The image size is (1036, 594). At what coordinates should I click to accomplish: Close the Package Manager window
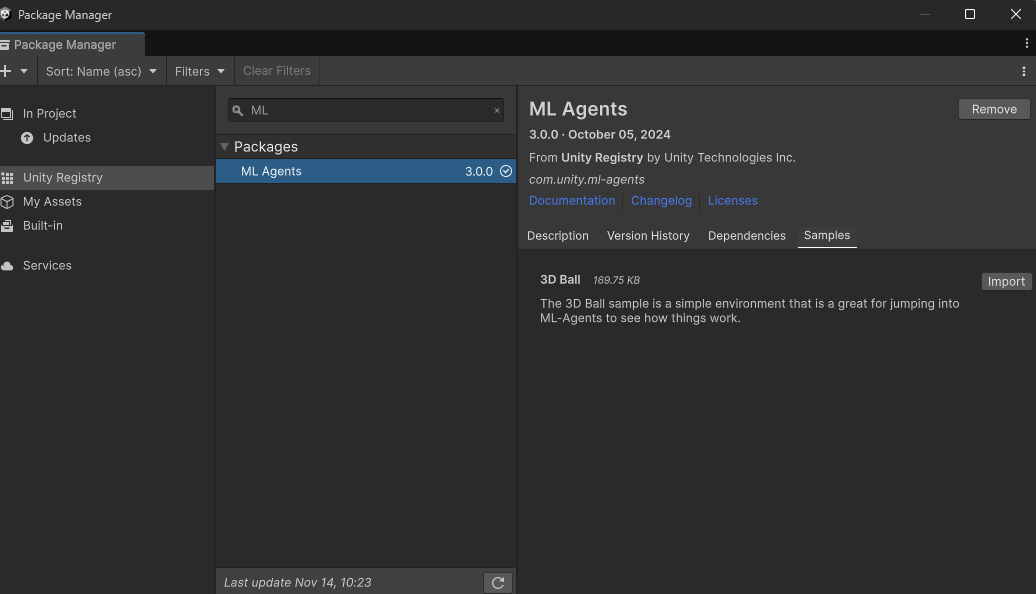tap(1016, 14)
